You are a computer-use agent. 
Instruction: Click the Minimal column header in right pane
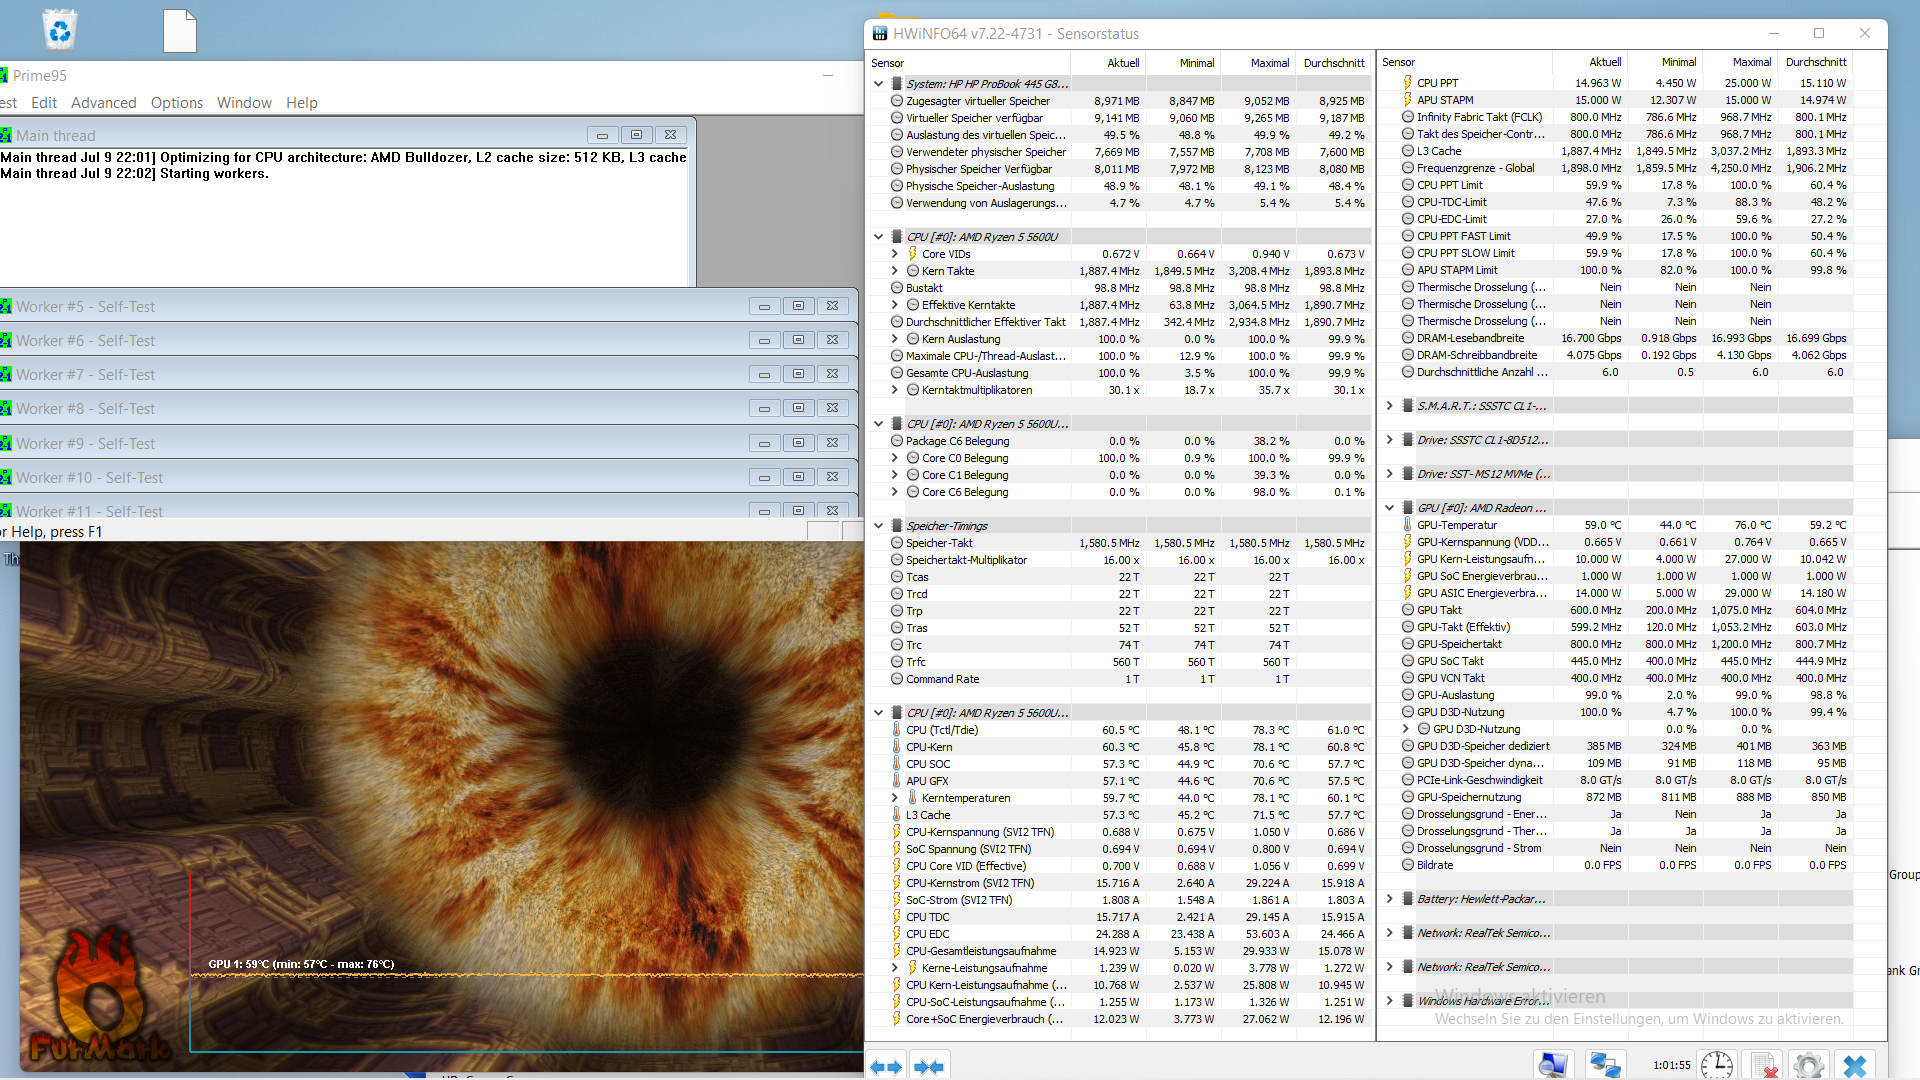click(1666, 62)
